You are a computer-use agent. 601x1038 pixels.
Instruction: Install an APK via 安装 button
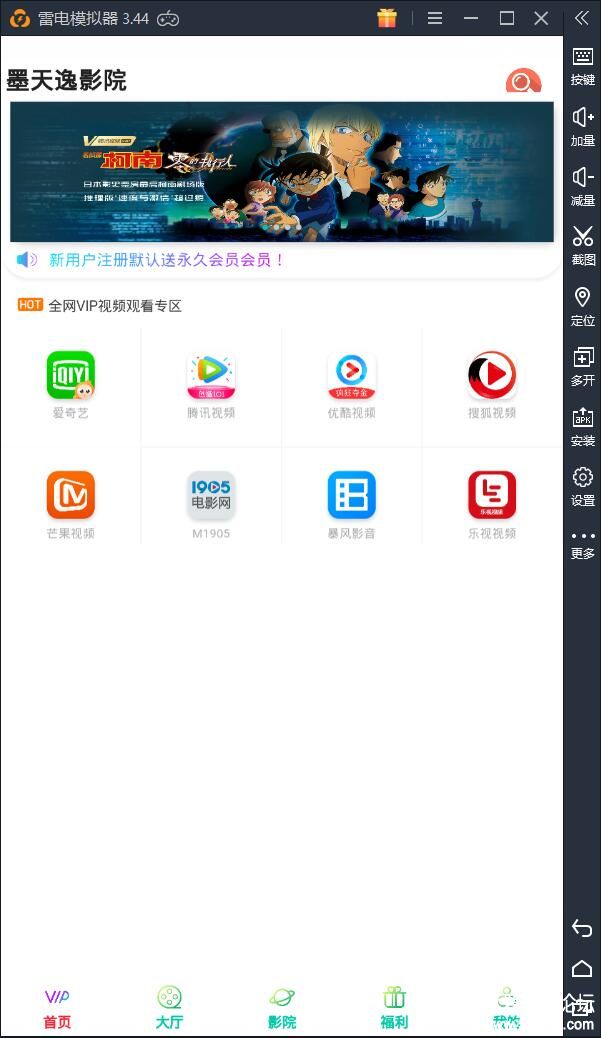[x=582, y=427]
